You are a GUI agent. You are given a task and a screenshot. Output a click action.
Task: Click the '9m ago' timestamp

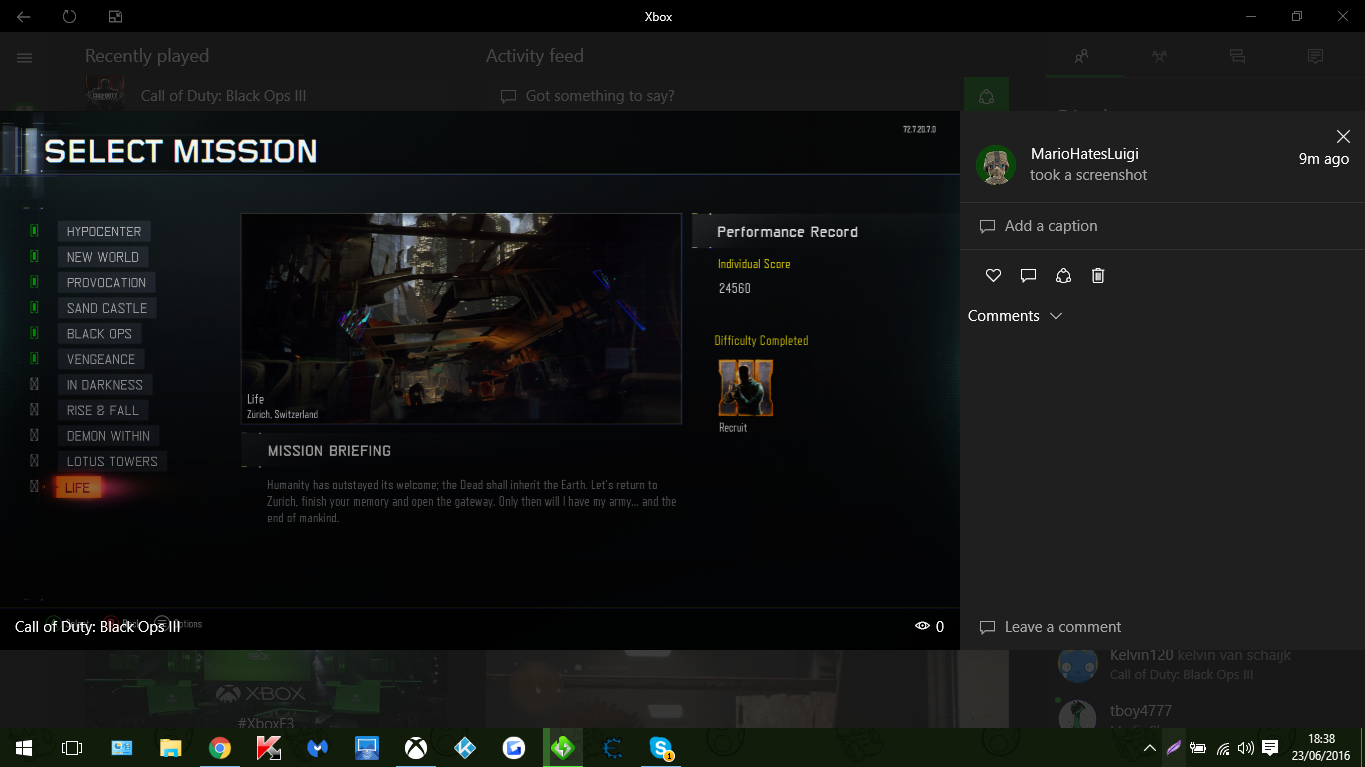tap(1323, 159)
